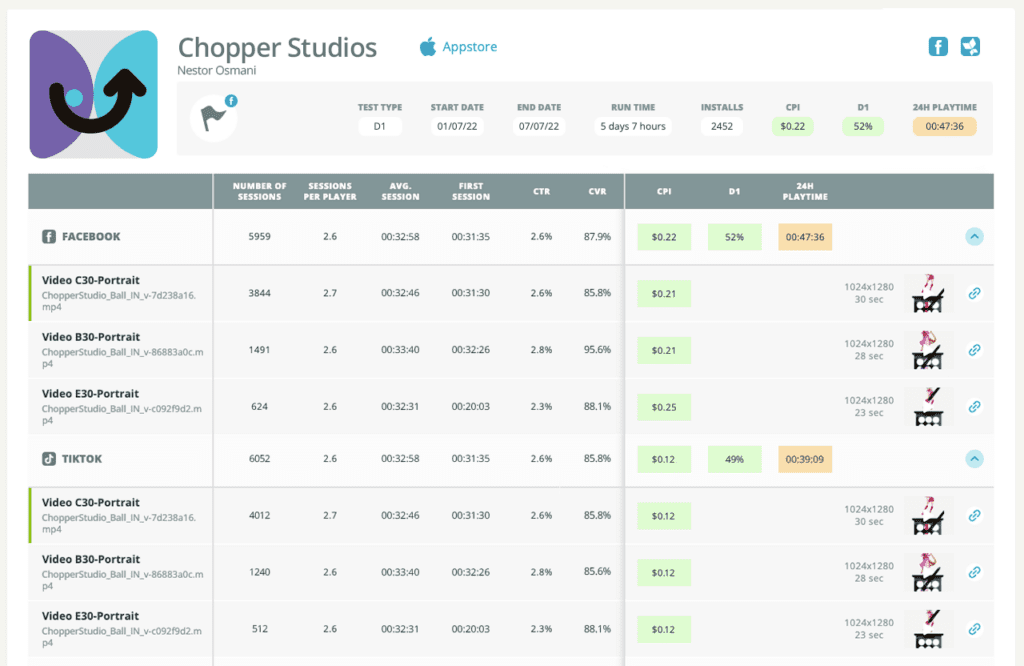Open link icon for Facebook Video E30-Portrait

(974, 406)
